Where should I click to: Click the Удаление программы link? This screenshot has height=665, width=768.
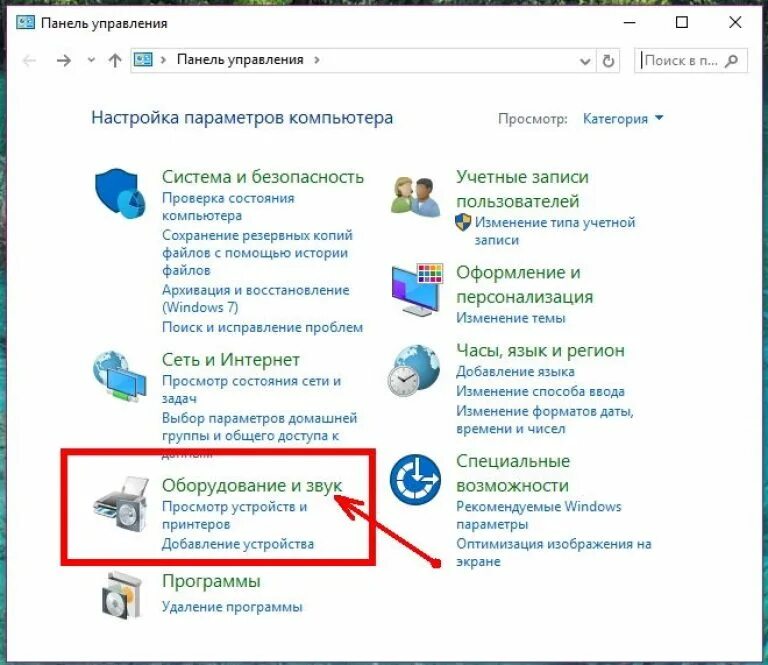(232, 607)
